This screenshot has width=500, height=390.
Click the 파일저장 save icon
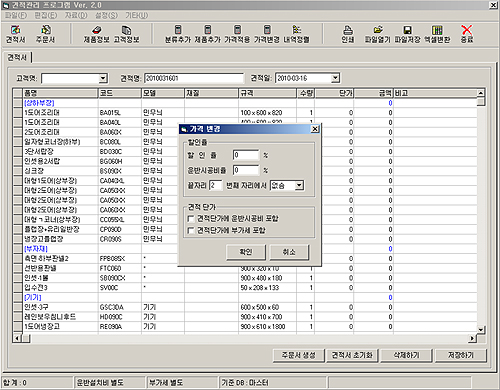click(x=407, y=34)
